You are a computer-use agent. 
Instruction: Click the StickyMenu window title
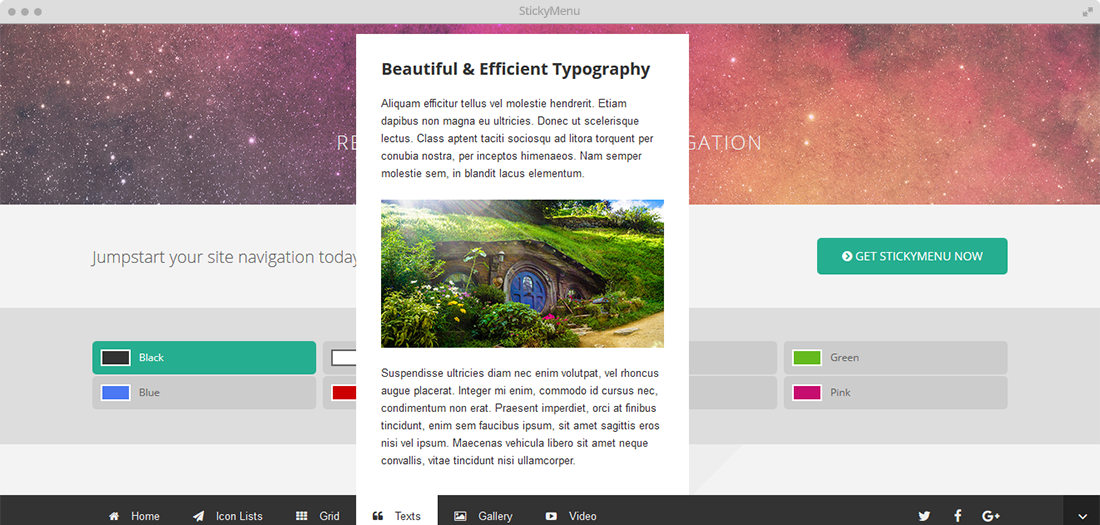[549, 11]
